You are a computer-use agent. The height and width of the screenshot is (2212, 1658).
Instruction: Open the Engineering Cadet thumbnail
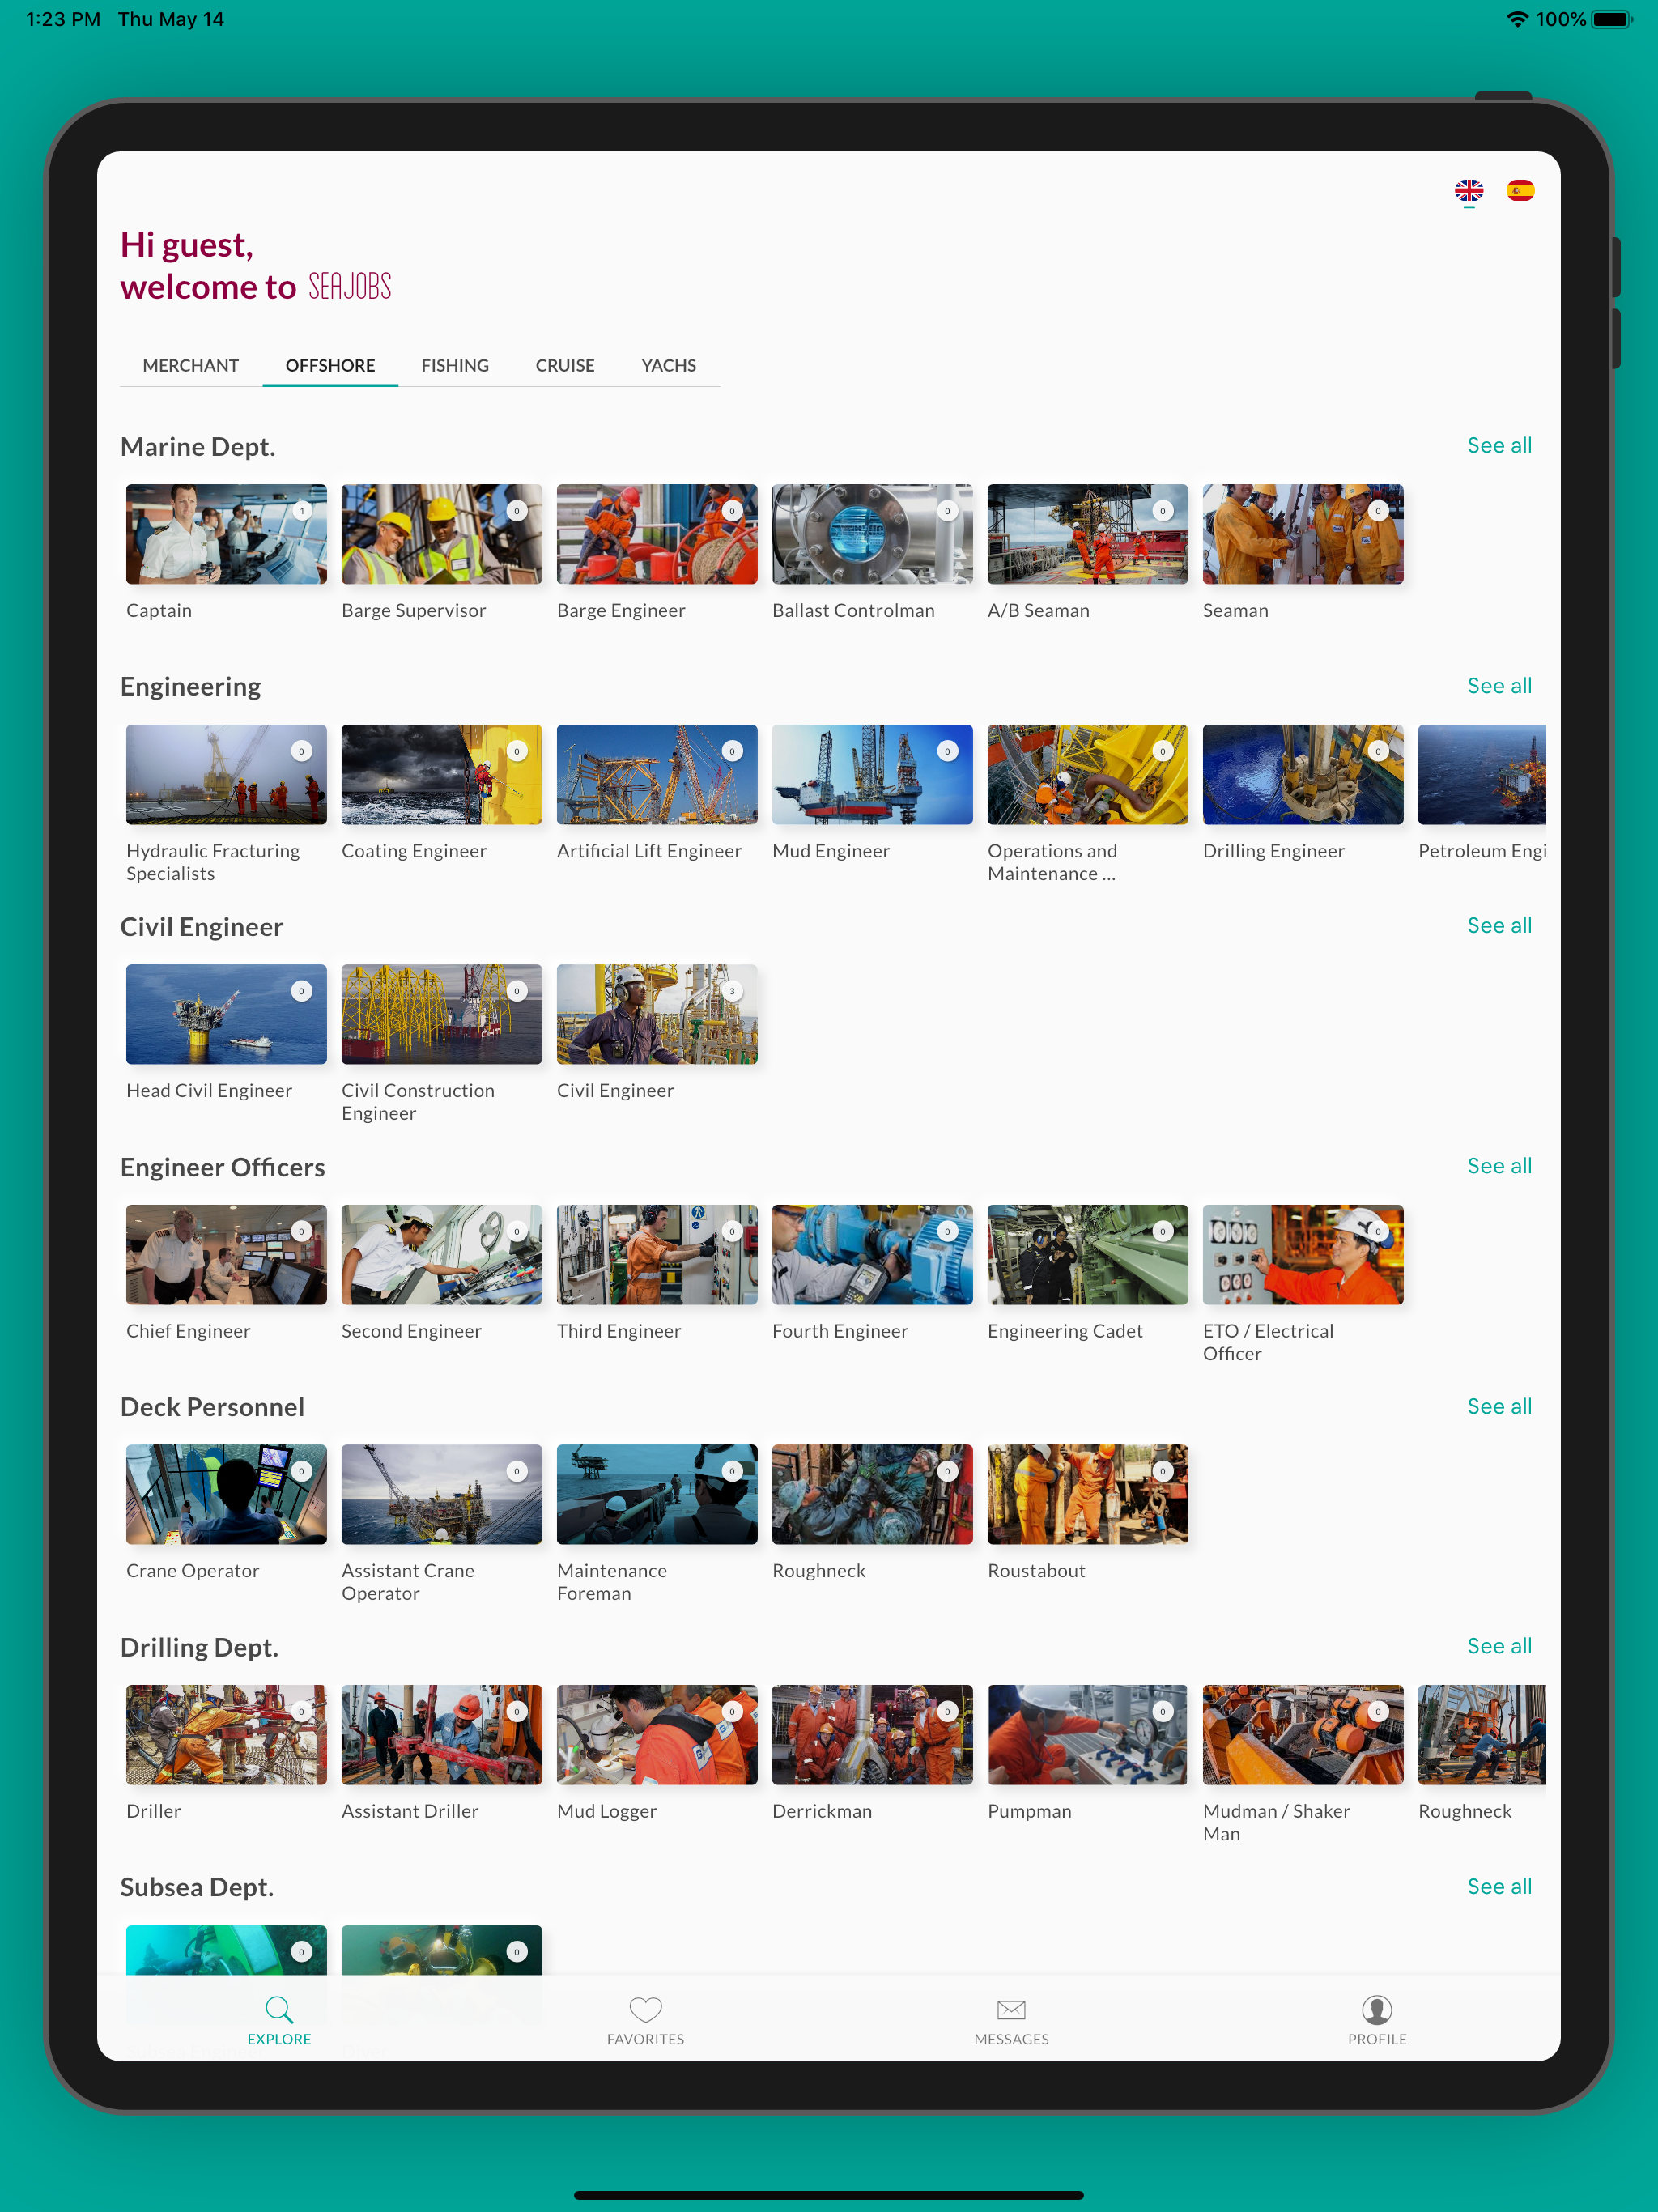click(1087, 1254)
